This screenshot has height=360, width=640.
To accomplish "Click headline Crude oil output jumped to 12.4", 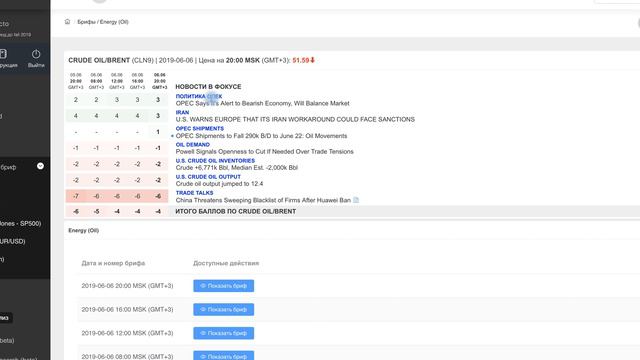I will pos(219,184).
